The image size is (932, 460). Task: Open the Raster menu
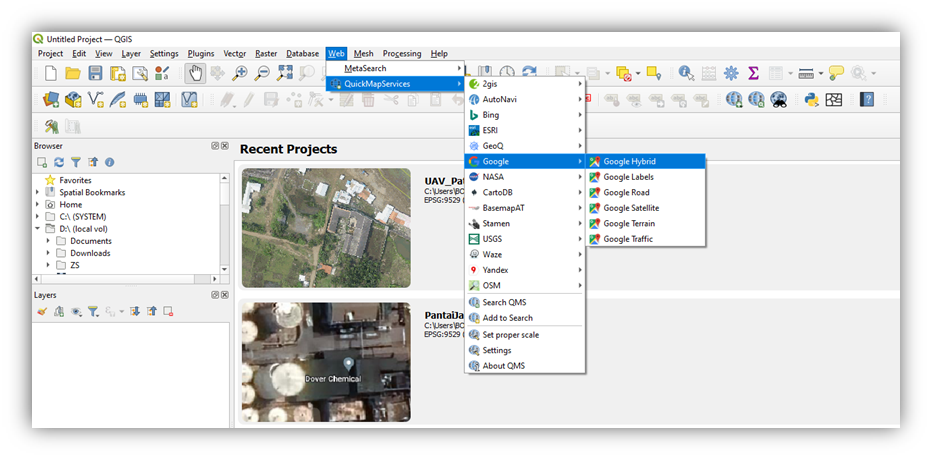266,53
